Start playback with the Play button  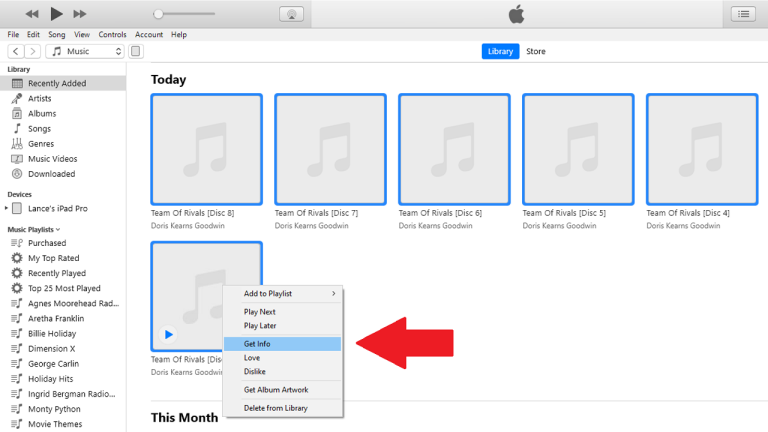pos(56,14)
